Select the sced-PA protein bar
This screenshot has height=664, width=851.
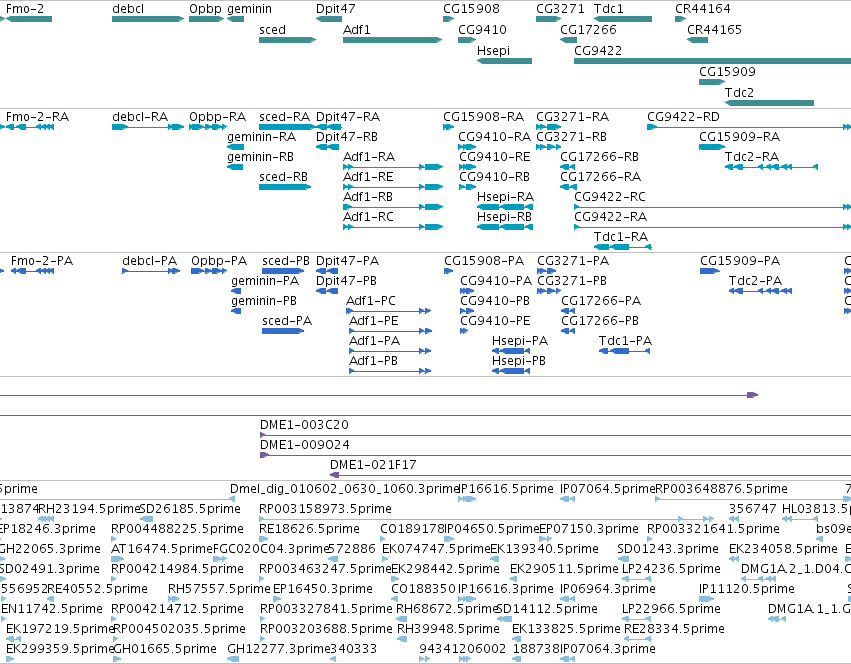click(x=283, y=331)
